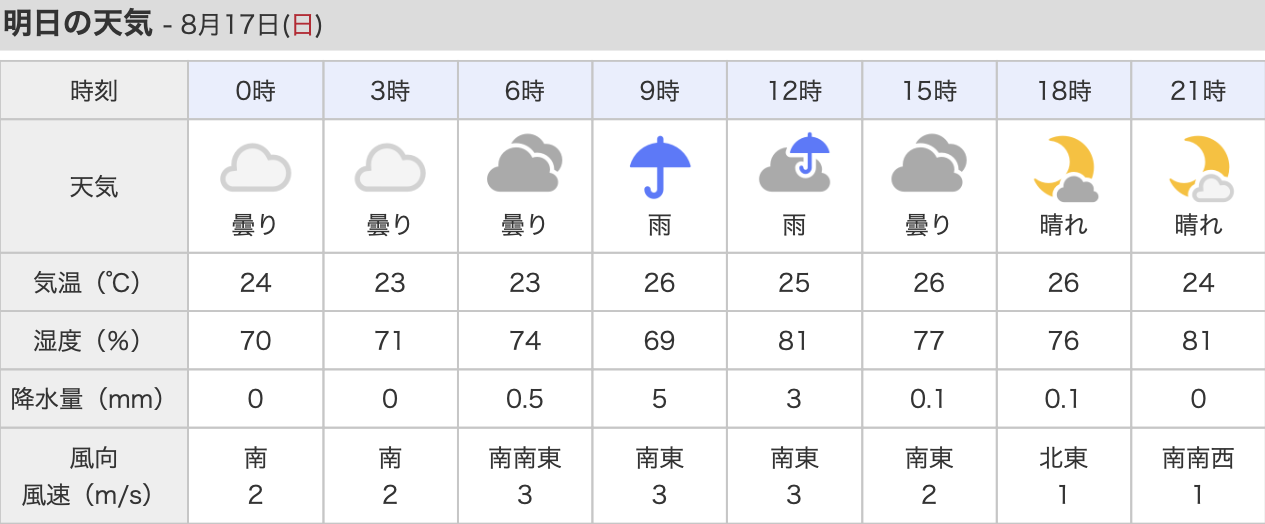The image size is (1265, 524).
Task: Select the 21時 column header
Action: click(x=1198, y=91)
